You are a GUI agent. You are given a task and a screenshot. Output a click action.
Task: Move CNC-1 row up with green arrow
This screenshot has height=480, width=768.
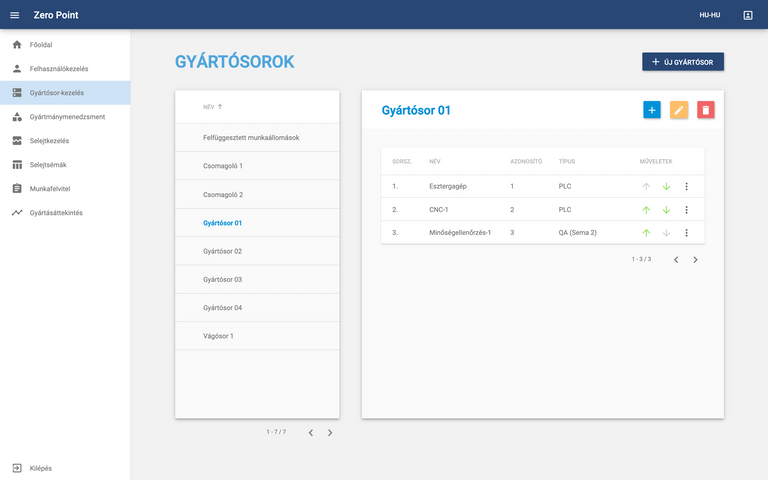[646, 210]
